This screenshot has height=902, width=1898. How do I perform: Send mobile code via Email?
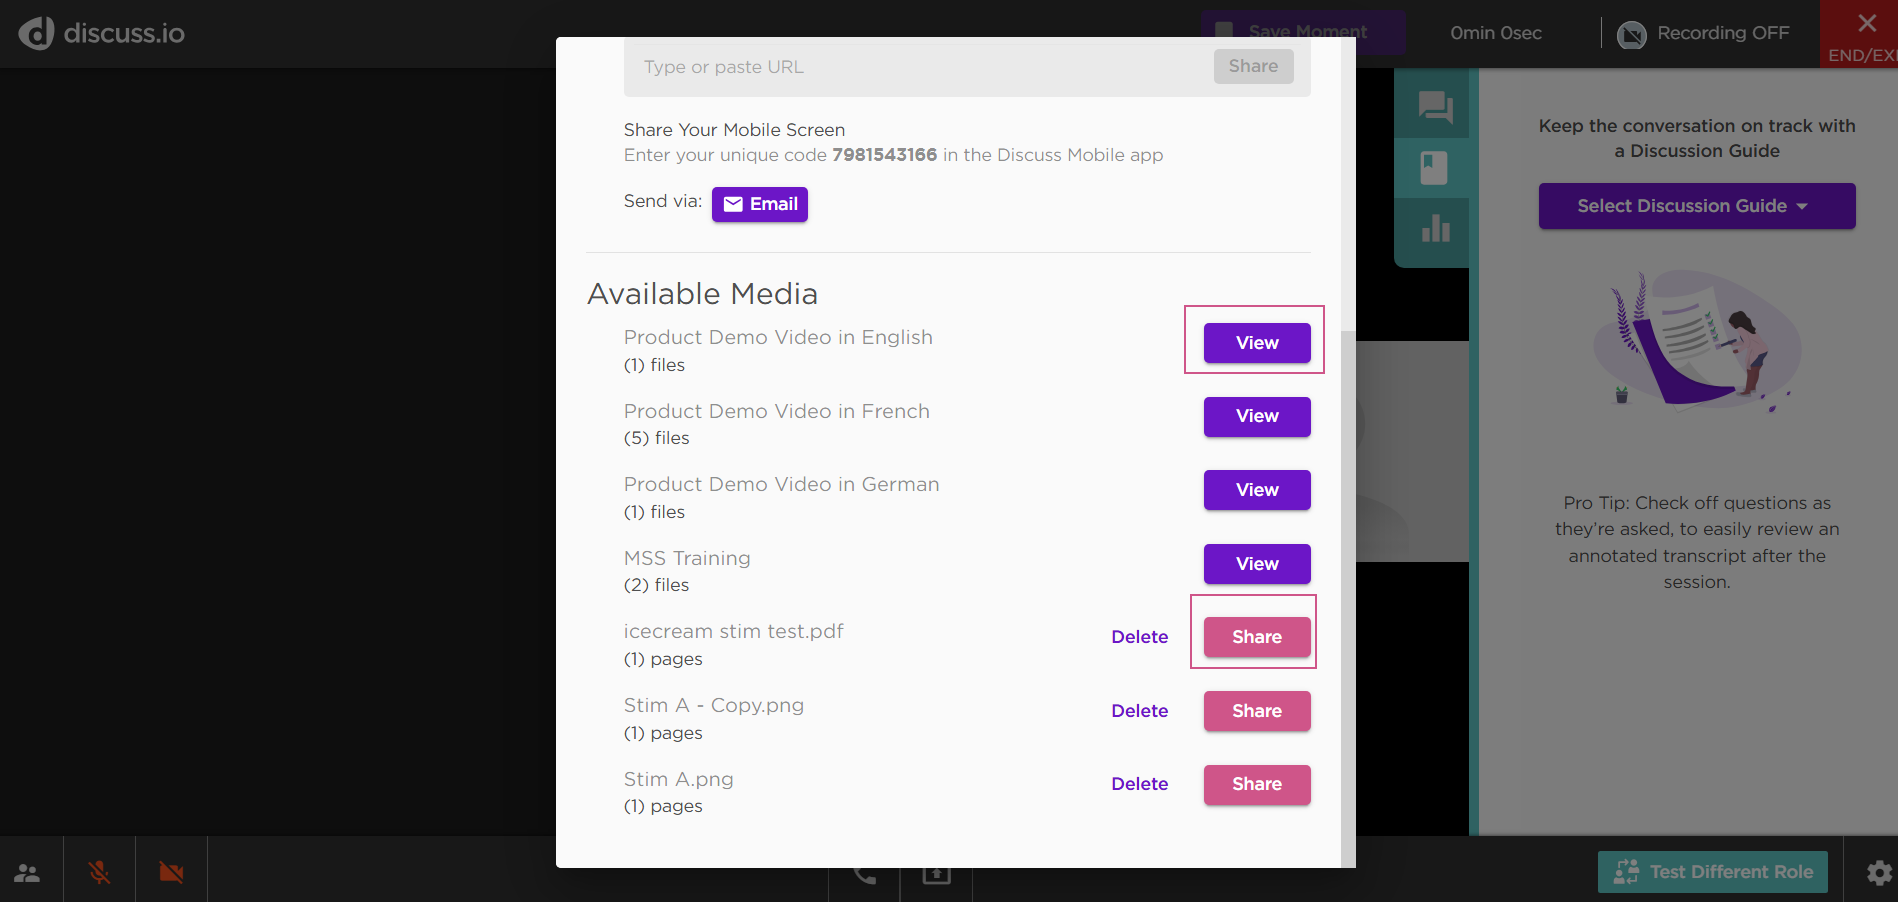click(x=759, y=204)
